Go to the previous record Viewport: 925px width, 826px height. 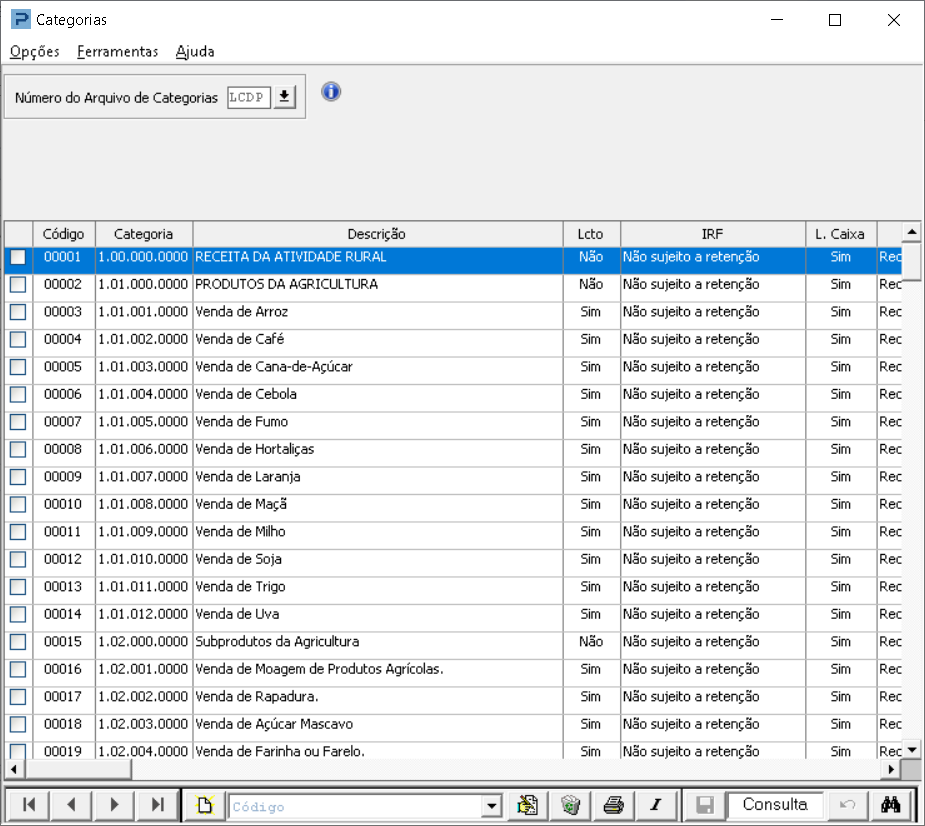71,804
